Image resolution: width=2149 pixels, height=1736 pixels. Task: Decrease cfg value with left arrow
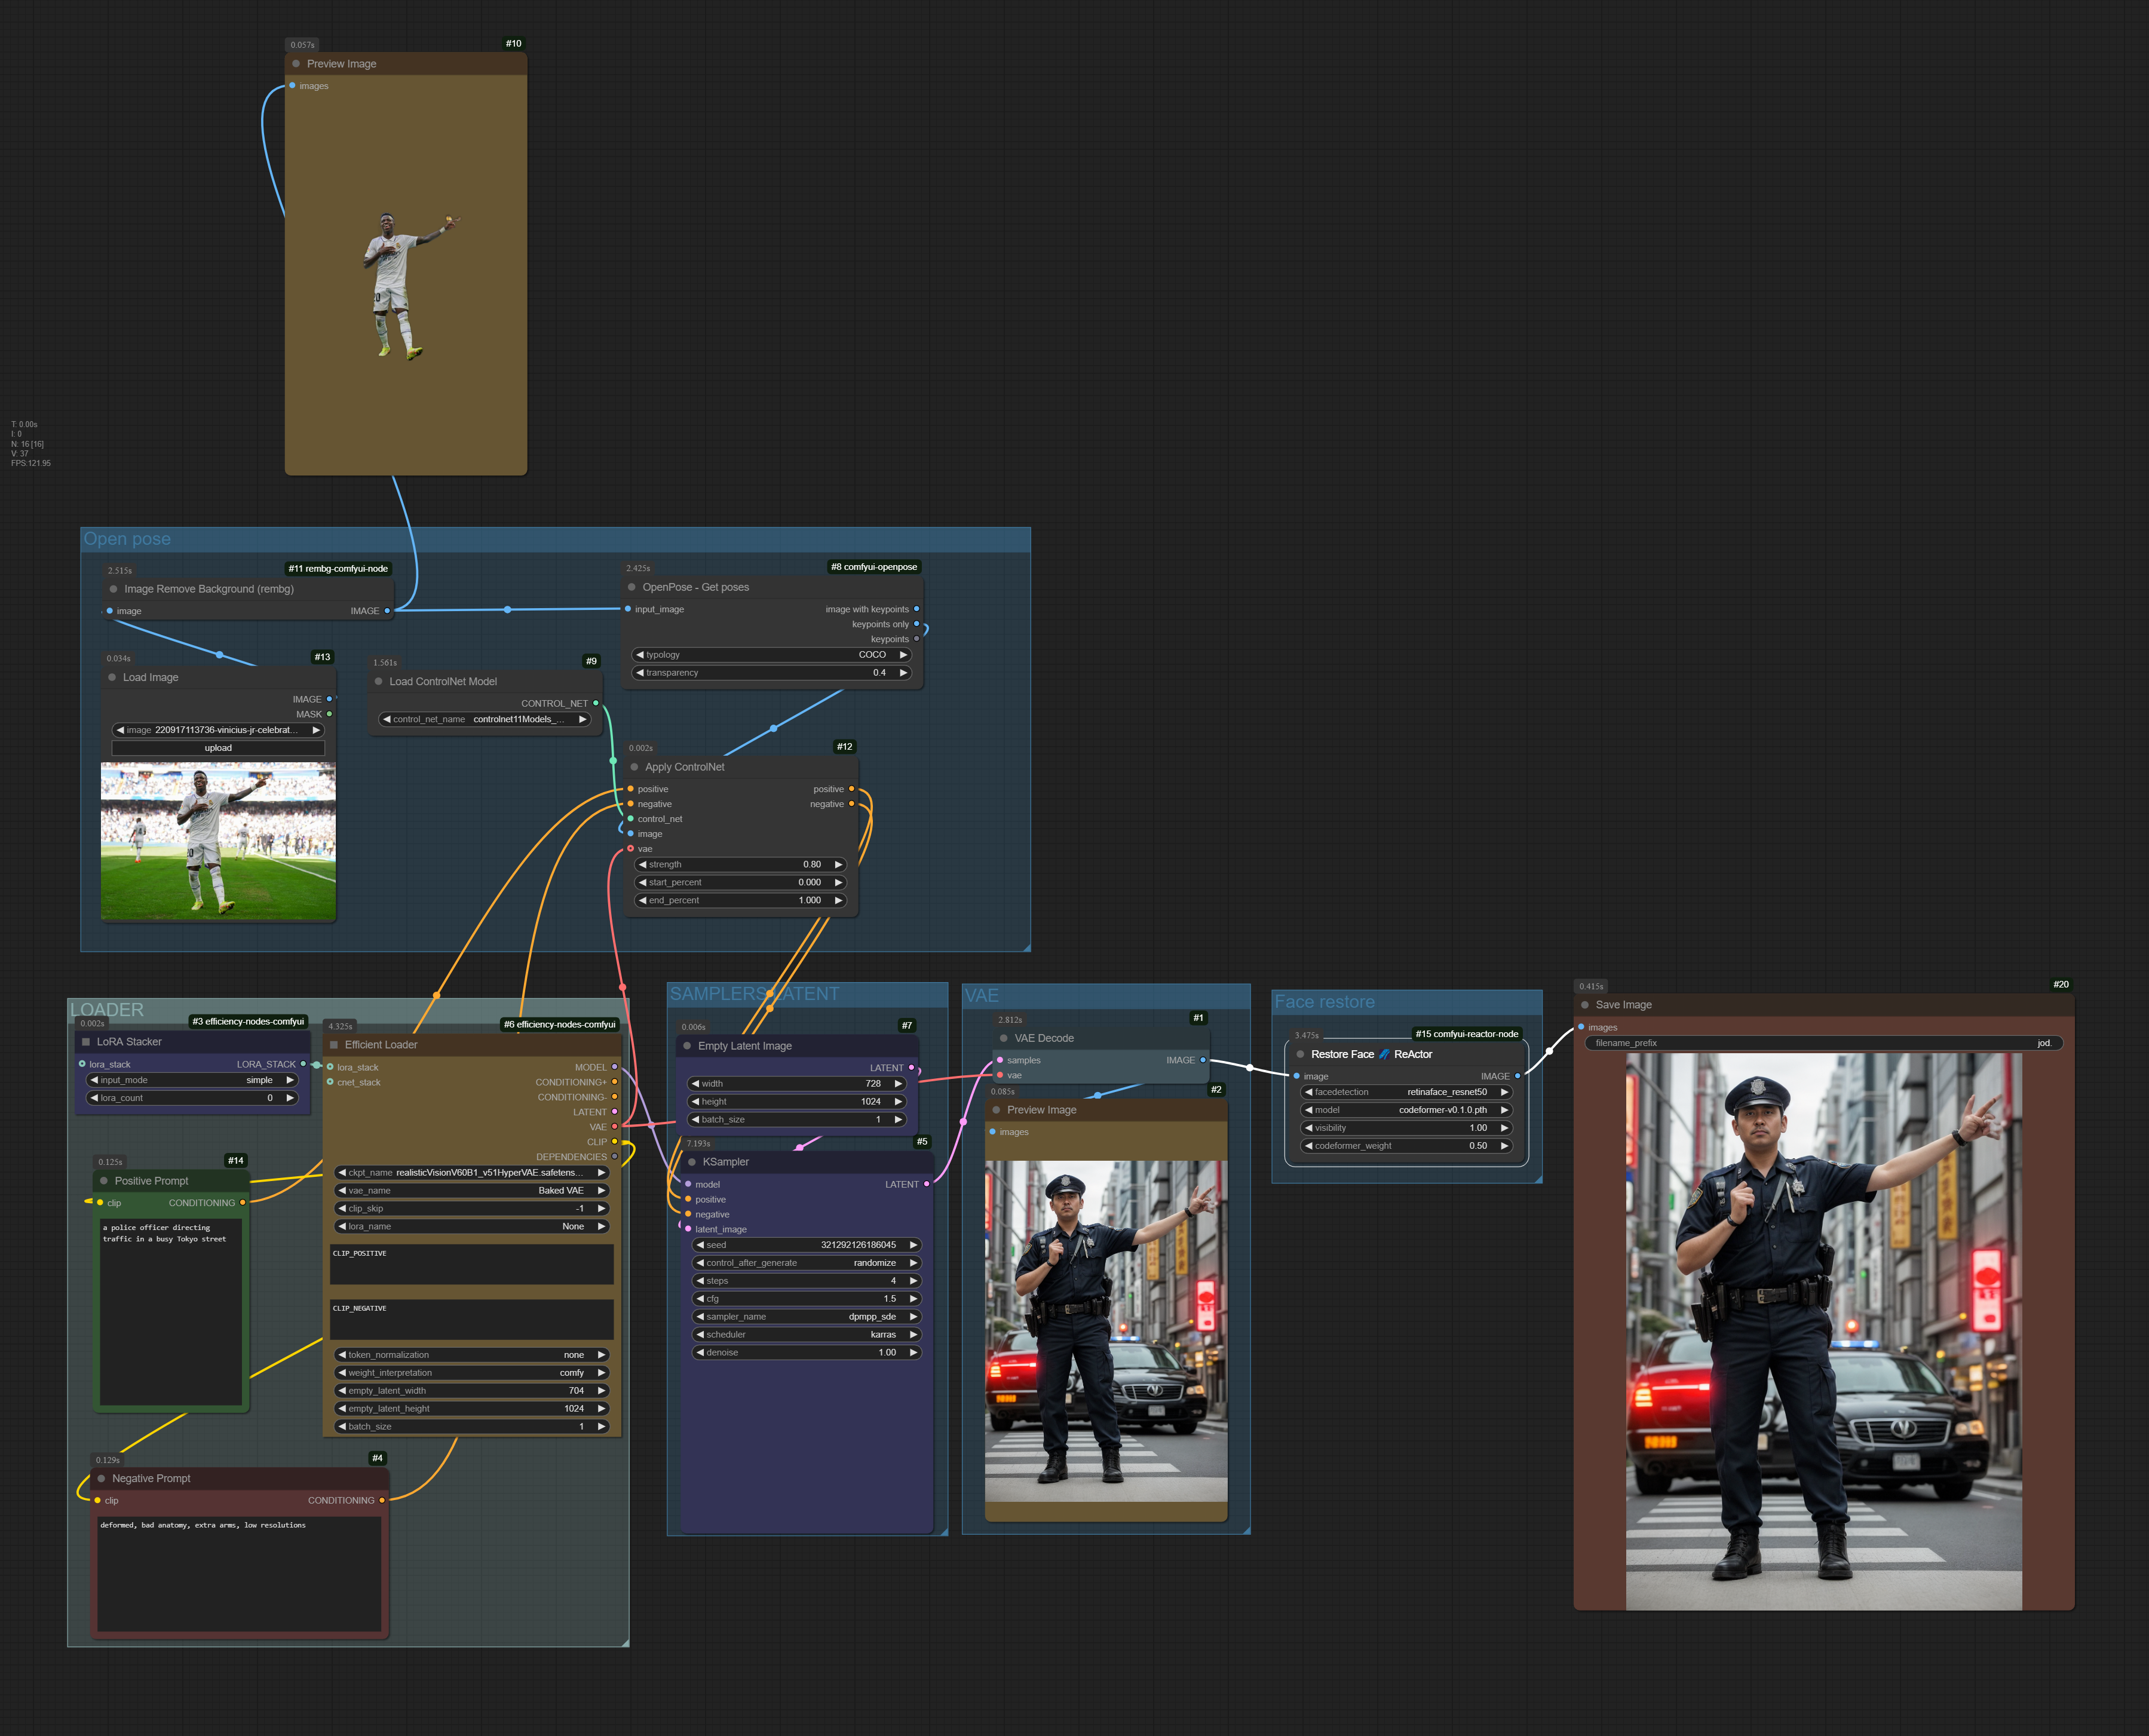700,1299
